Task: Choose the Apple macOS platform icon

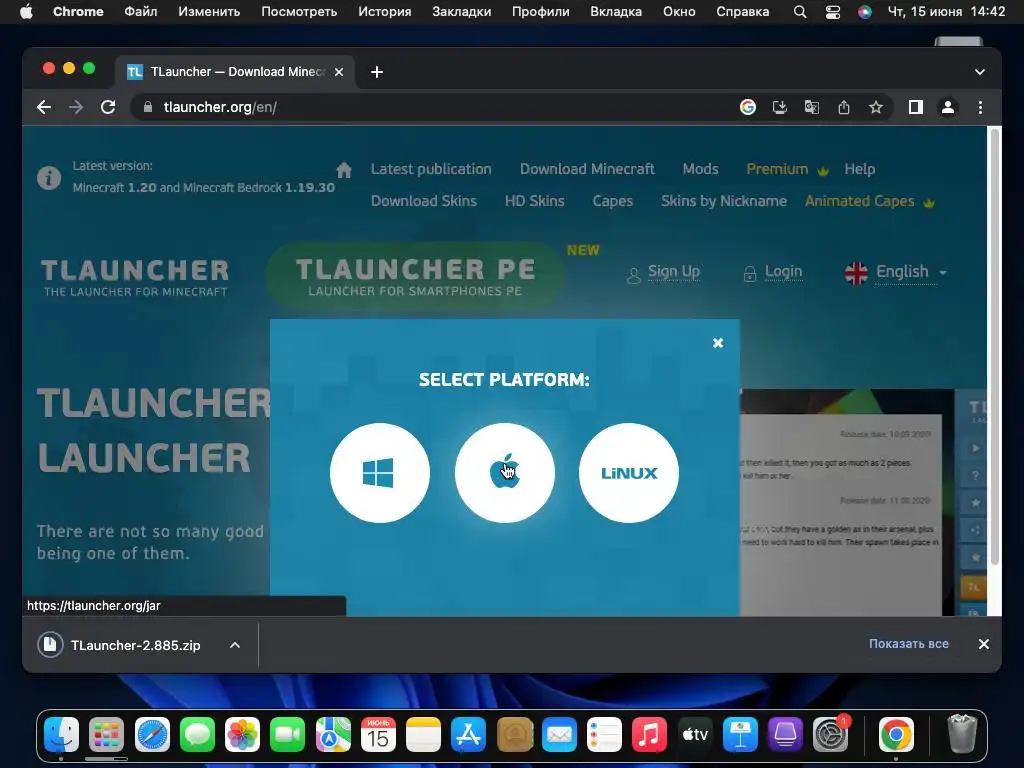Action: click(504, 473)
